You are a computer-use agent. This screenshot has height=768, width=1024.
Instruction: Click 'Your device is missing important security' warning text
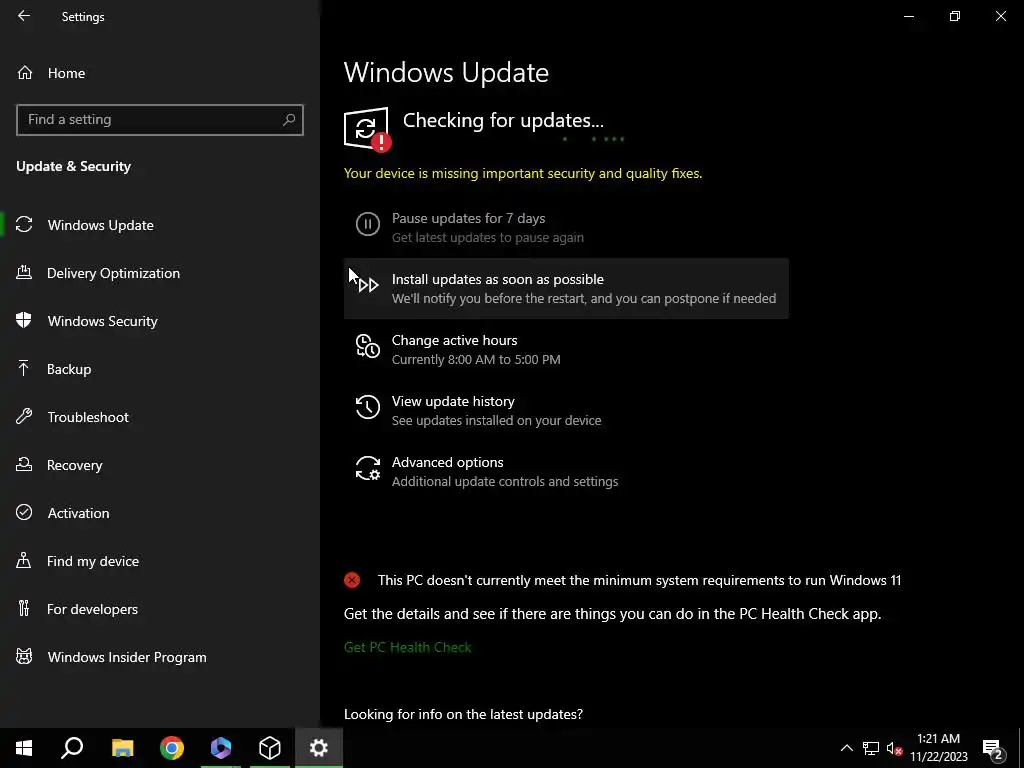(523, 173)
